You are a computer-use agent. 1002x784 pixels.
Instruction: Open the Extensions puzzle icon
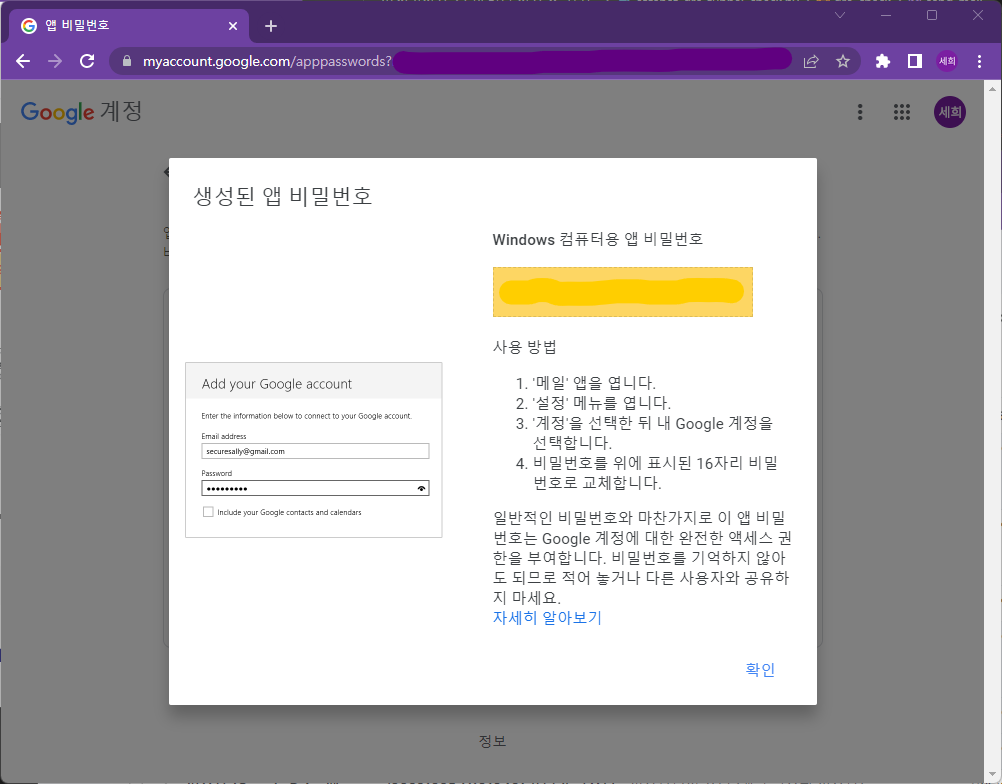(883, 61)
